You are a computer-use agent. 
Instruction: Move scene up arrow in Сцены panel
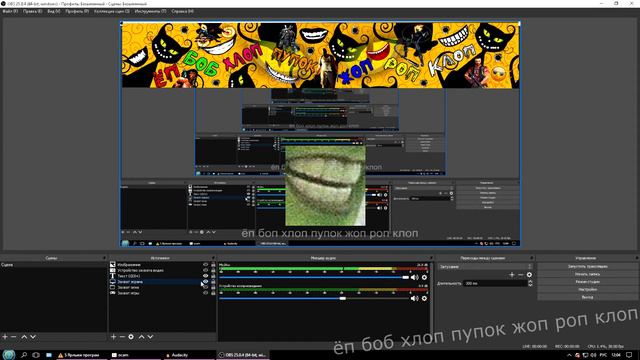pyautogui.click(x=24, y=337)
